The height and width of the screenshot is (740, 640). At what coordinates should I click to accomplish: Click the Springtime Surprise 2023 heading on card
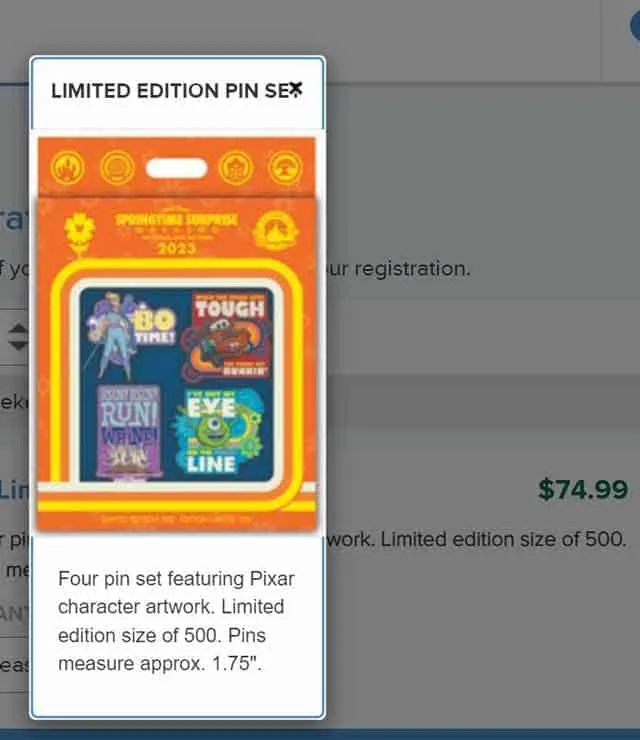pos(177,233)
